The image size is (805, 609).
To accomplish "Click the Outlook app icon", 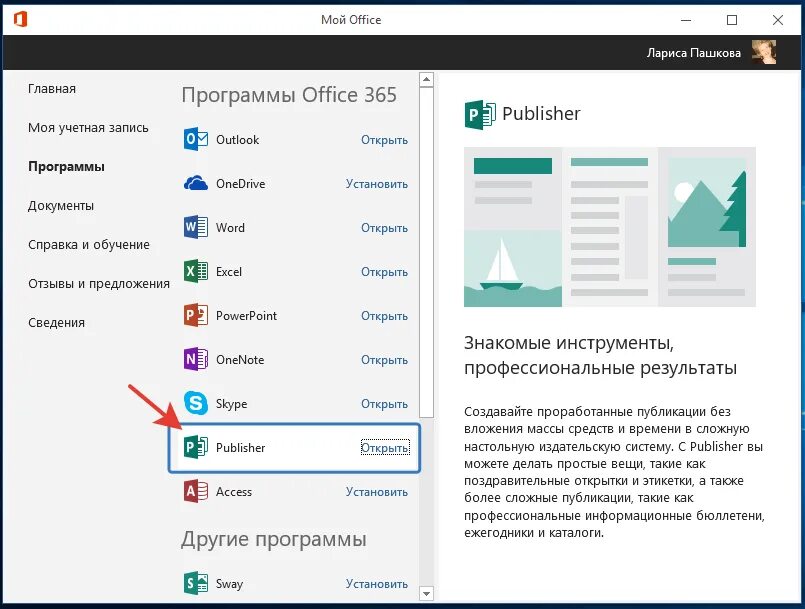I will [x=196, y=139].
